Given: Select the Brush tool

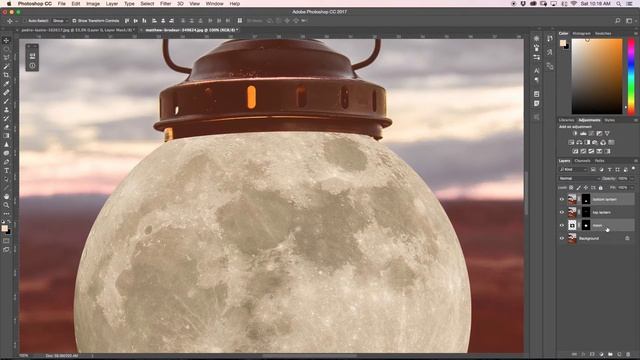Looking at the screenshot, I should pyautogui.click(x=6, y=101).
